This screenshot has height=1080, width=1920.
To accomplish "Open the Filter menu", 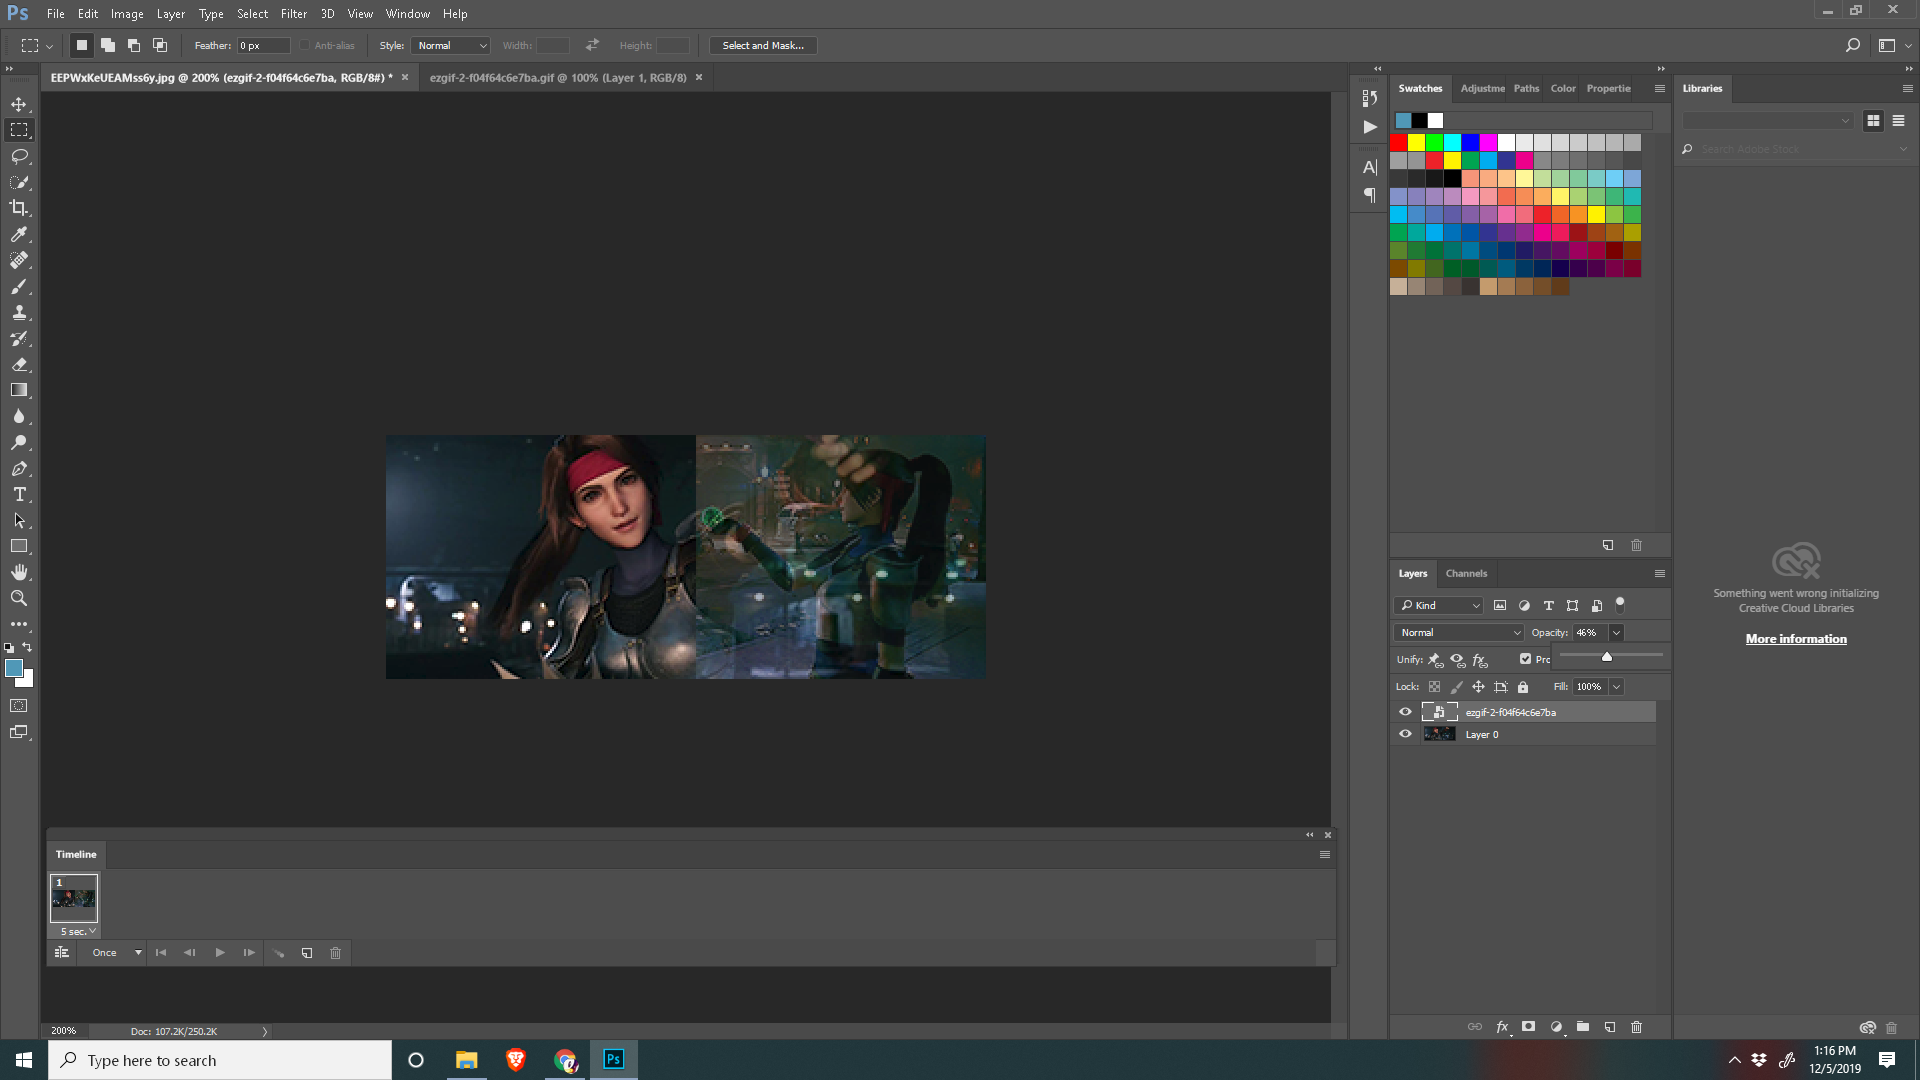I will click(293, 13).
